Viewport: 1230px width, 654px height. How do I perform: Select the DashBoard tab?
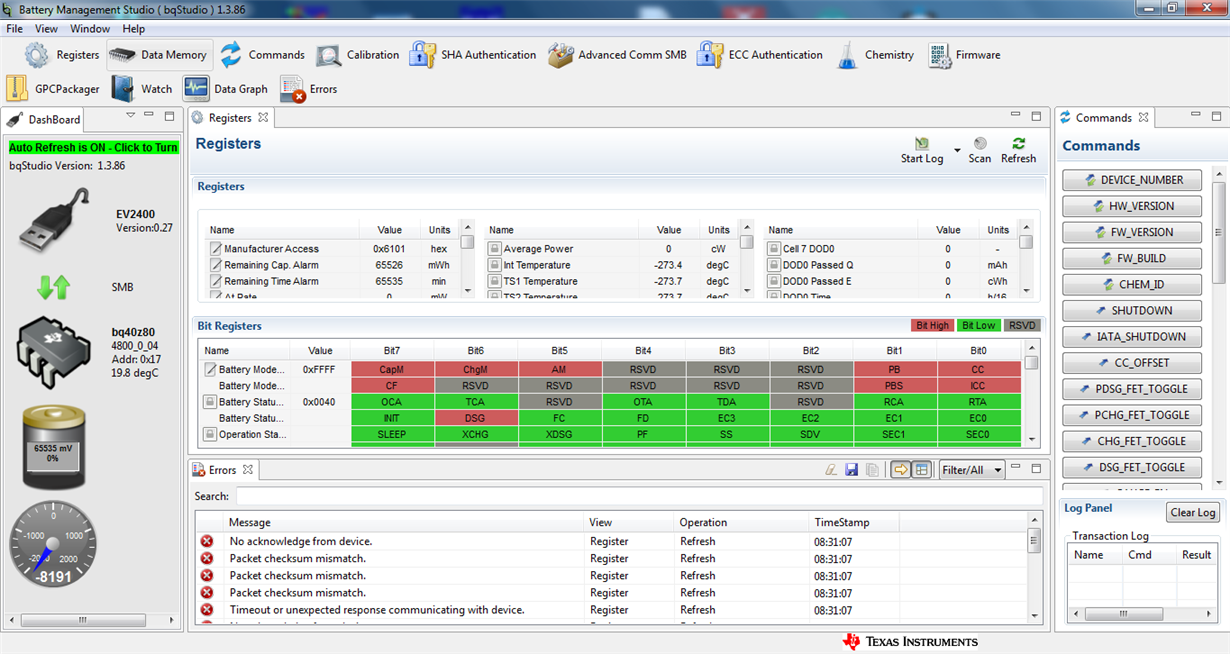pos(44,119)
